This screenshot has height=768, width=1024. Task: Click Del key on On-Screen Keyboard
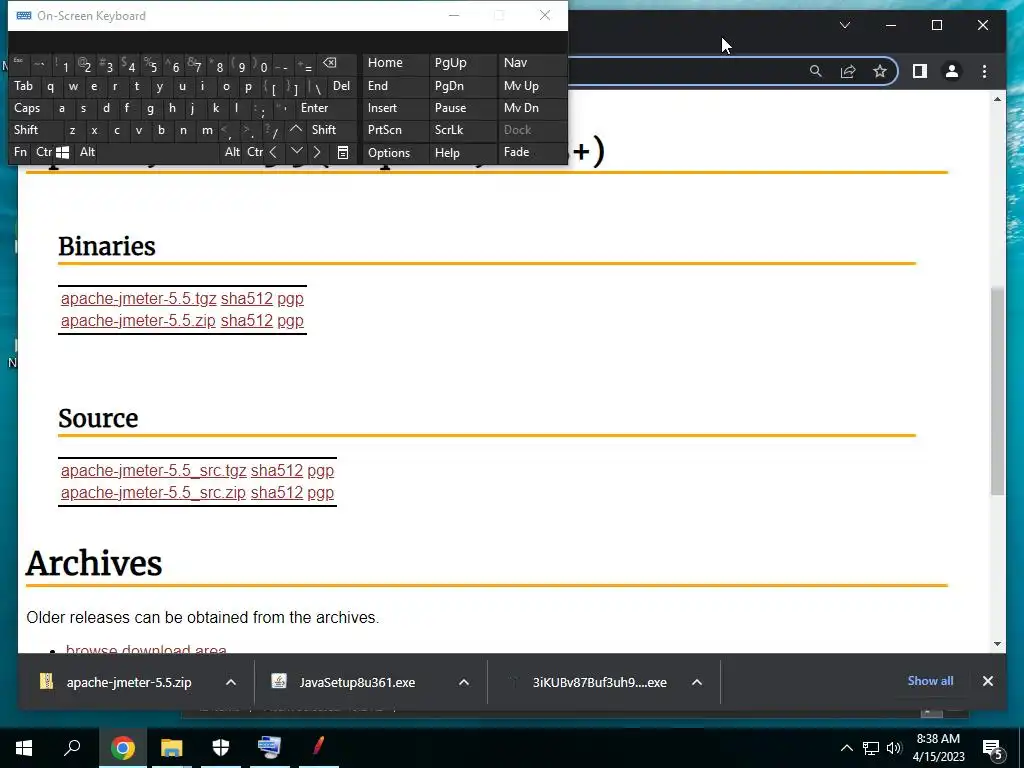click(342, 86)
